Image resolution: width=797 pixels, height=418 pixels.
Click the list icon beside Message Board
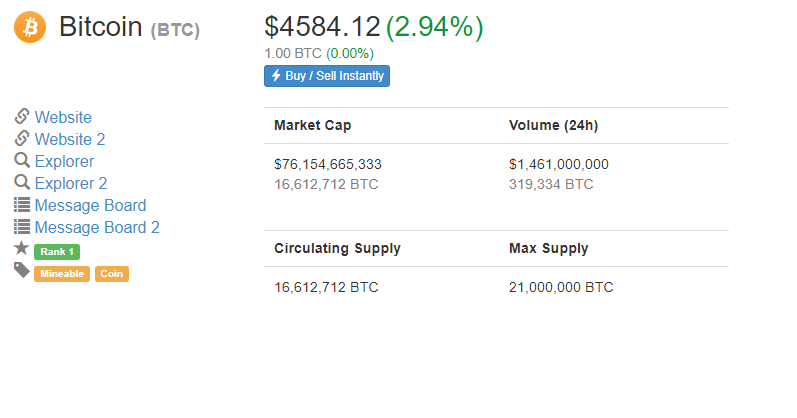22,204
